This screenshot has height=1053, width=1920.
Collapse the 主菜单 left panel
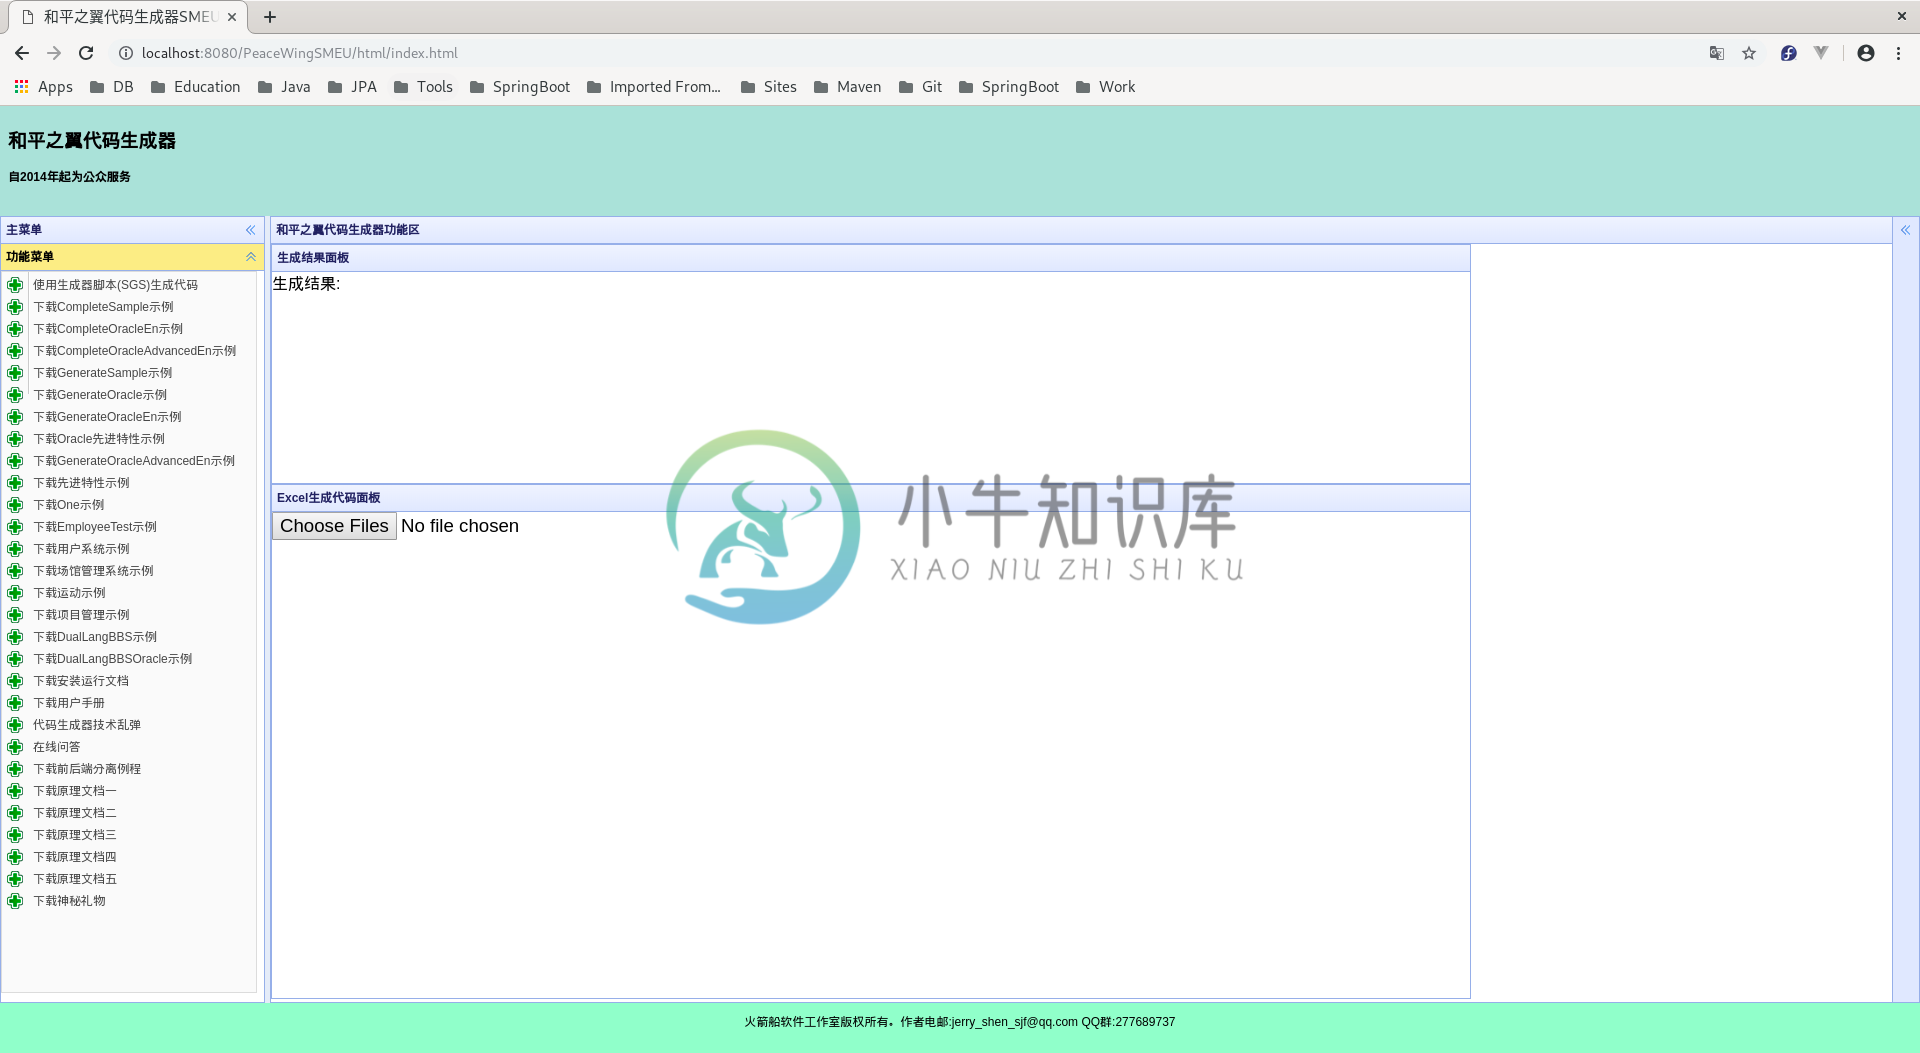tap(251, 230)
